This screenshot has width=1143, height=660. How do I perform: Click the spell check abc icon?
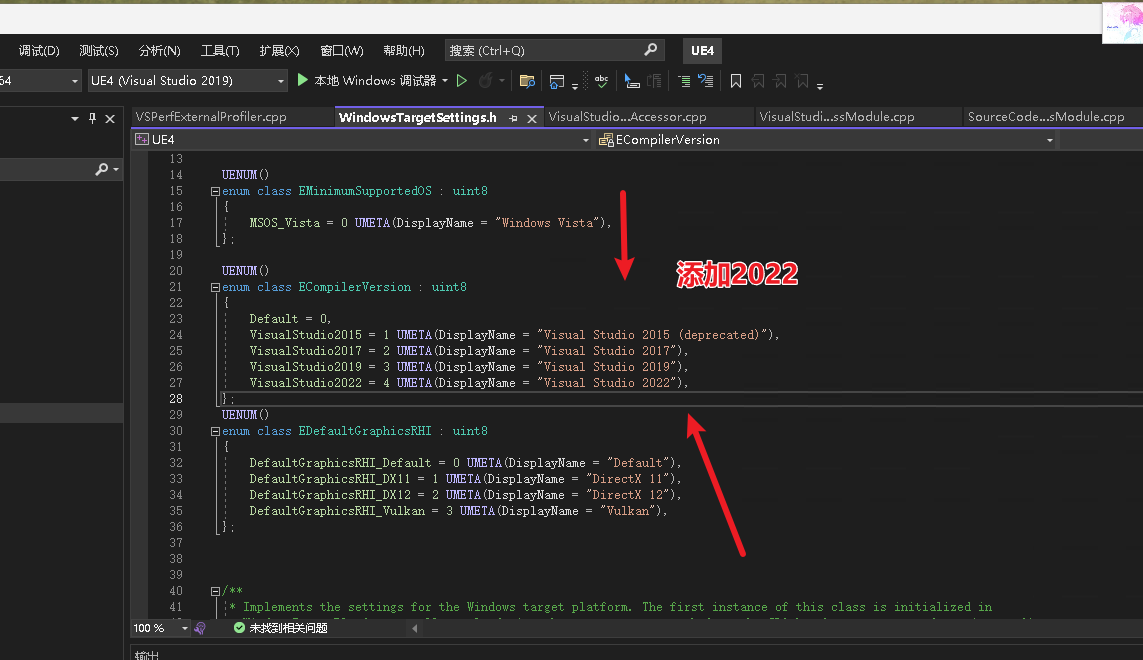(x=601, y=80)
